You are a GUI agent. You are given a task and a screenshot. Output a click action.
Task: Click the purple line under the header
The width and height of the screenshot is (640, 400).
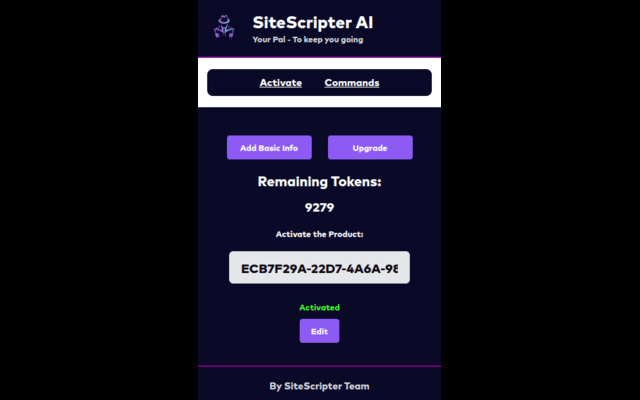[319, 57]
